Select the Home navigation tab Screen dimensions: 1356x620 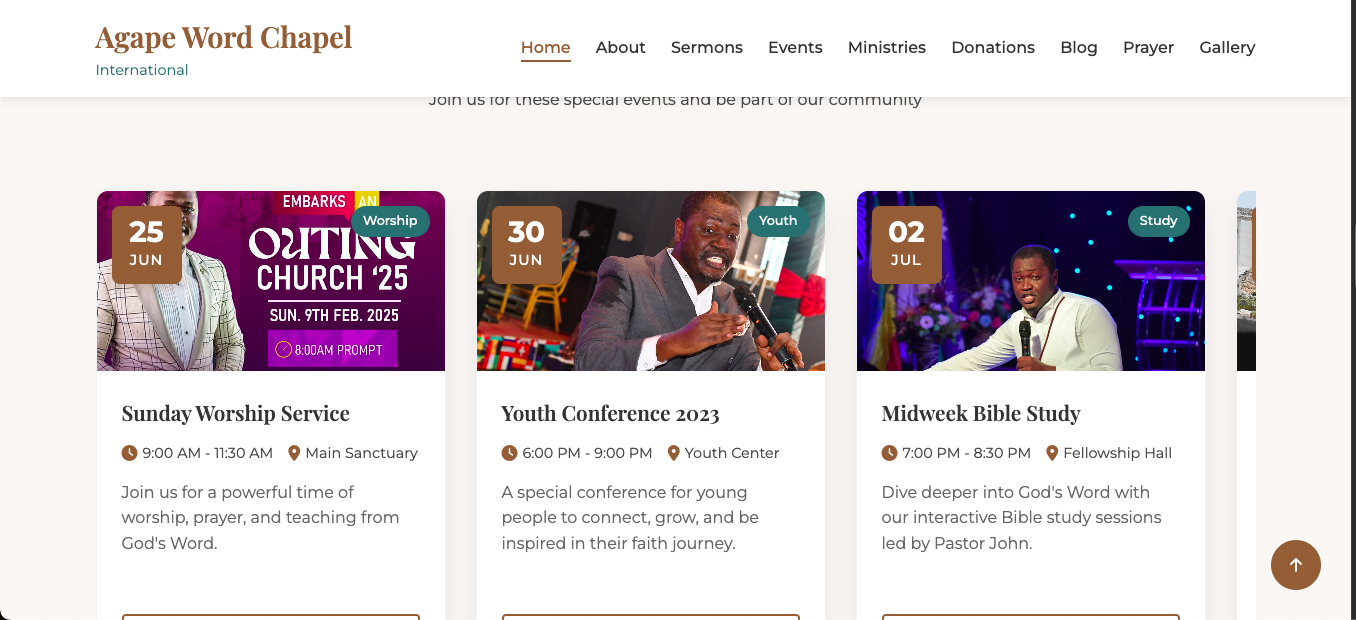545,47
